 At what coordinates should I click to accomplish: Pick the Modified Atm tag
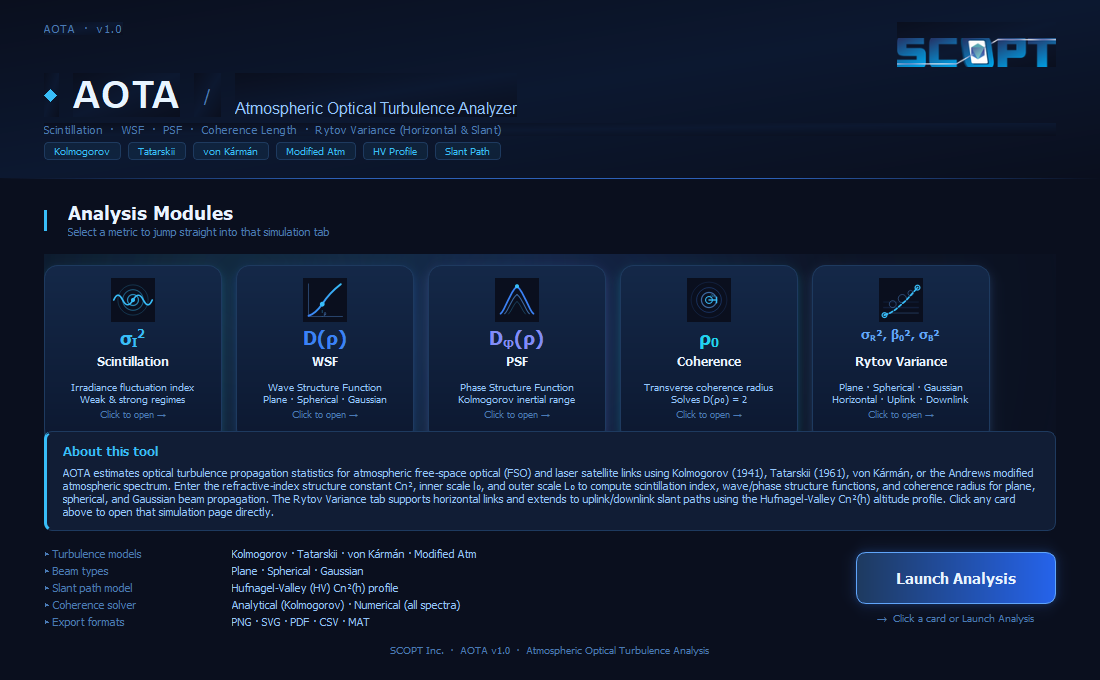(x=316, y=152)
